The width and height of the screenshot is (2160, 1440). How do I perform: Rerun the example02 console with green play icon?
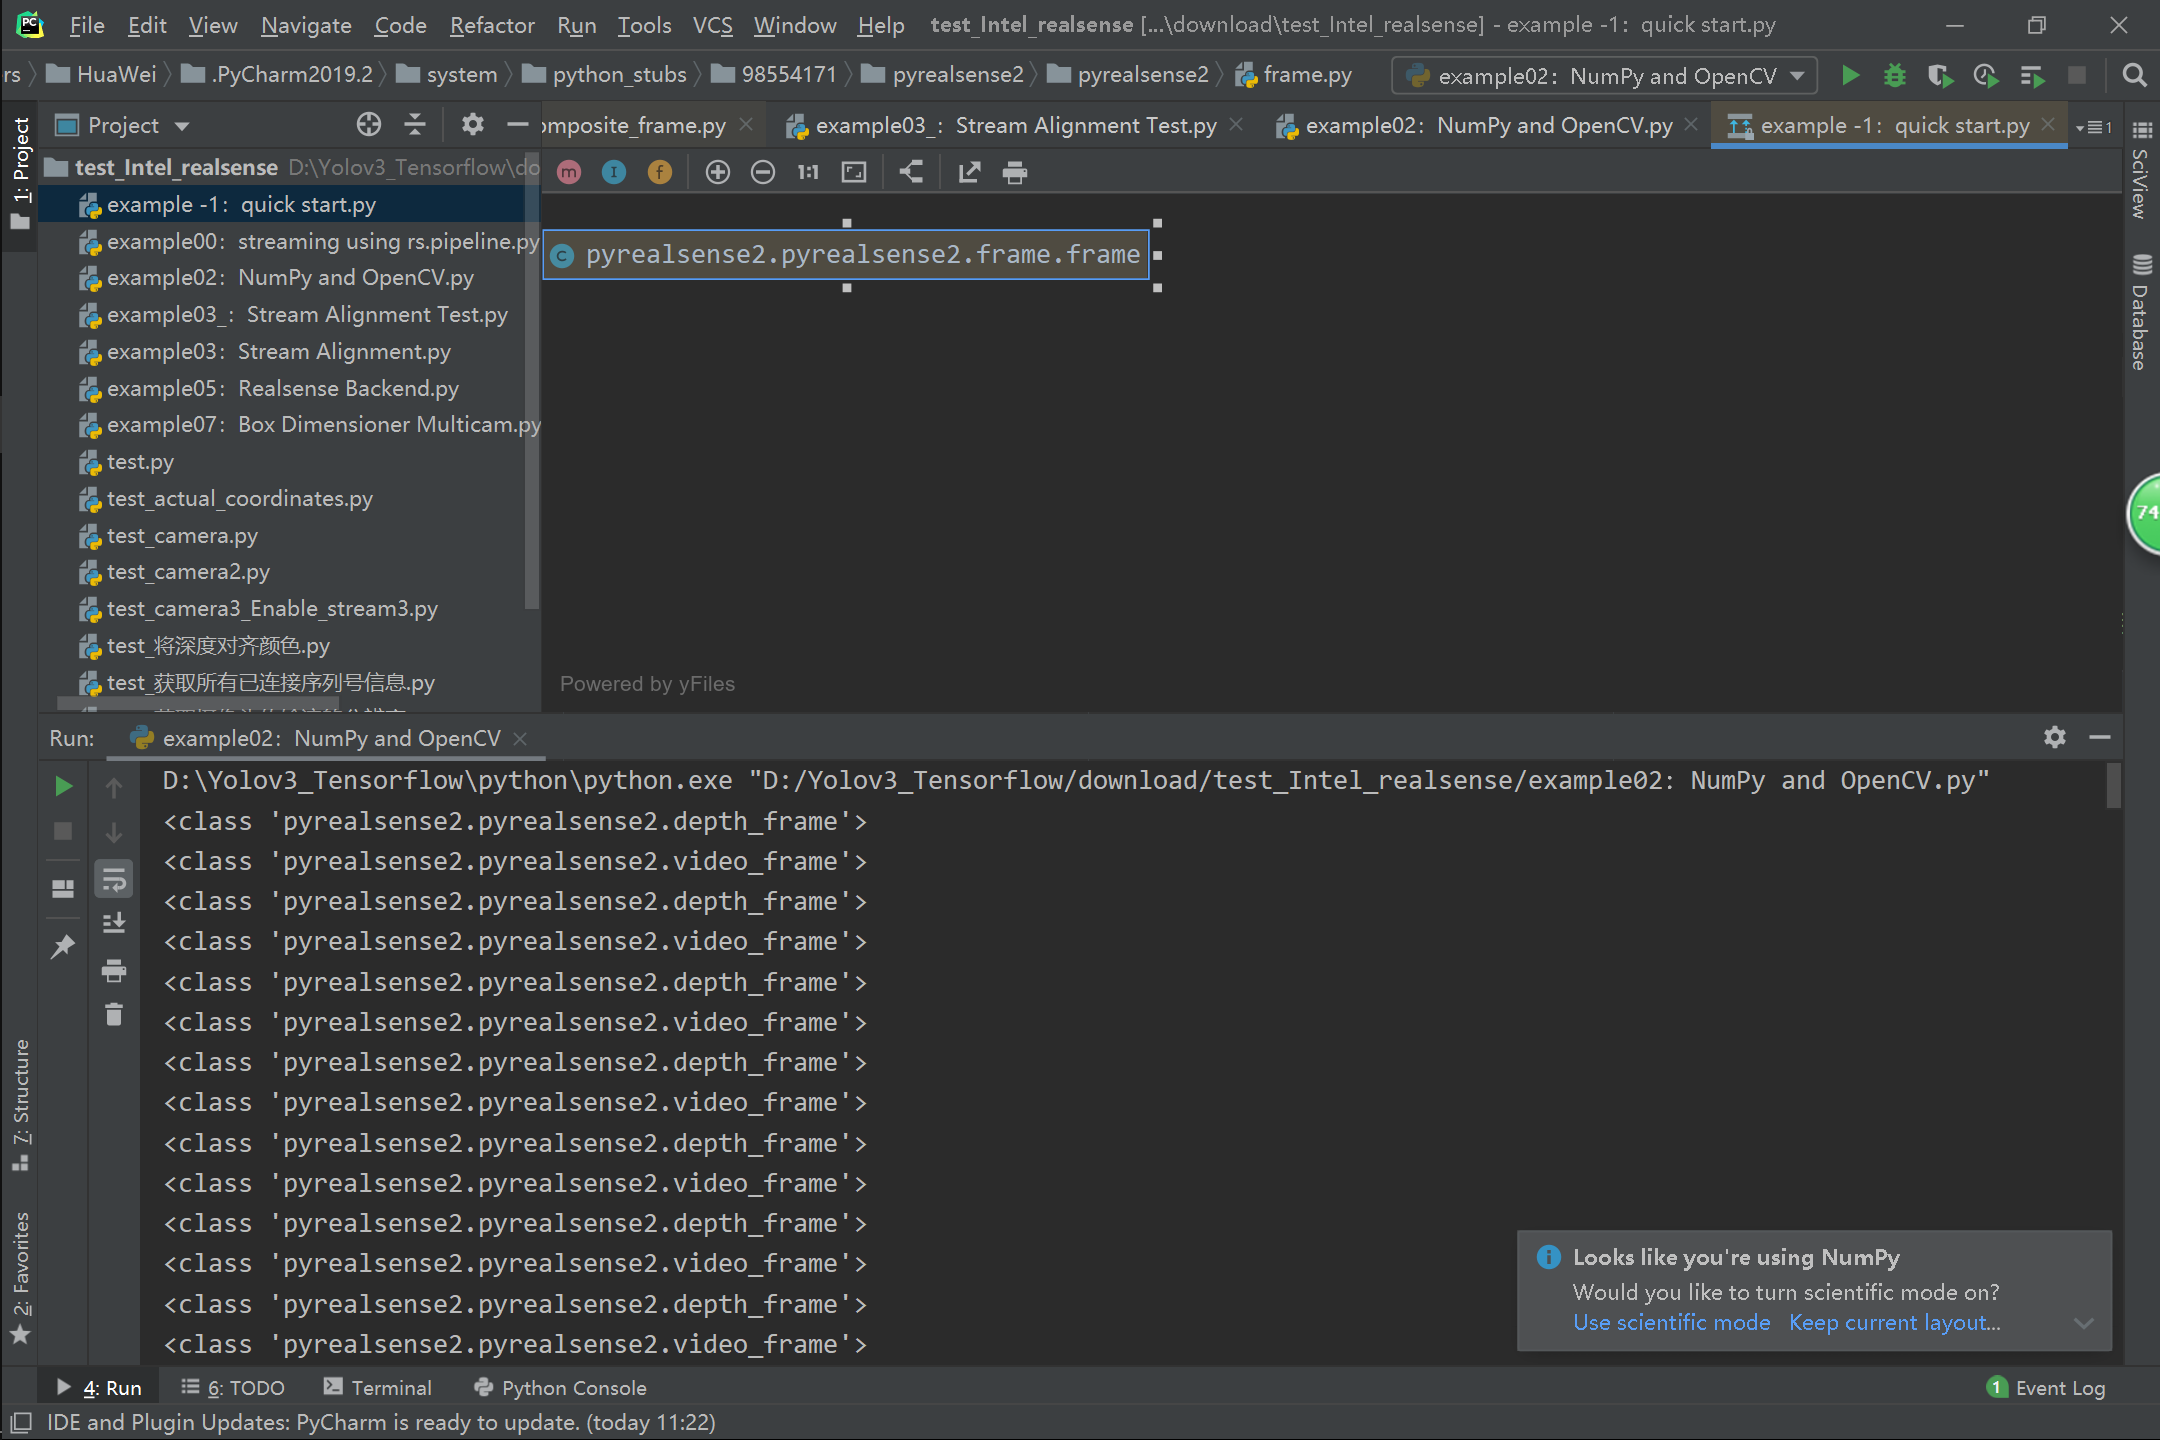(63, 786)
